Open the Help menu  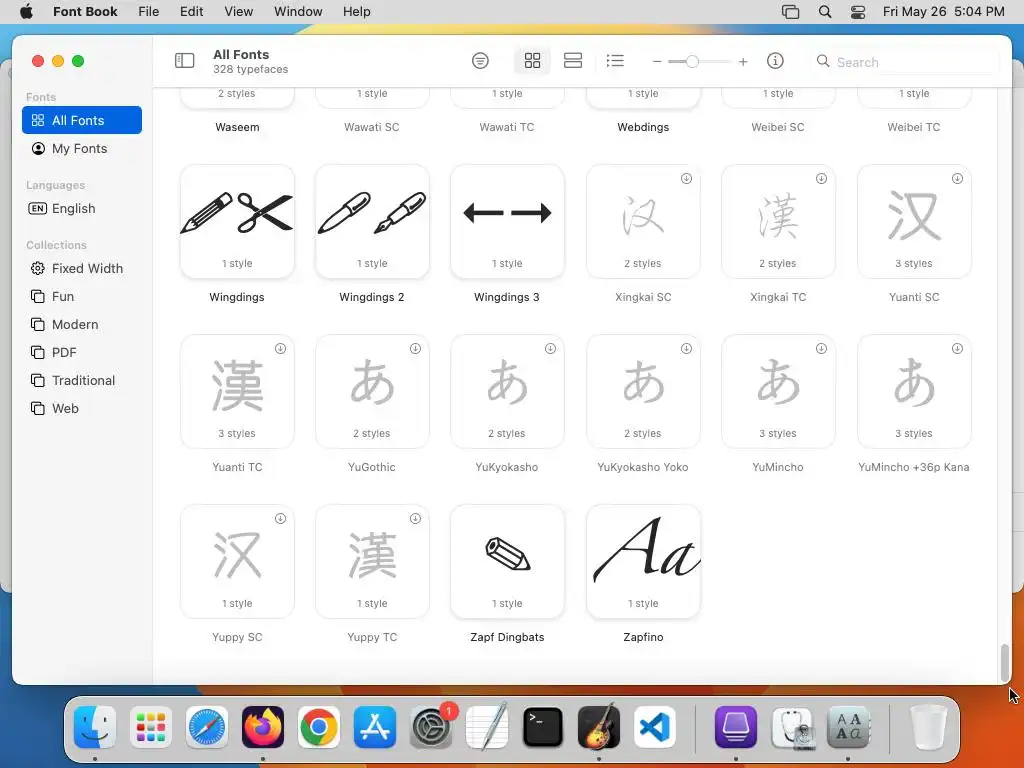(357, 11)
